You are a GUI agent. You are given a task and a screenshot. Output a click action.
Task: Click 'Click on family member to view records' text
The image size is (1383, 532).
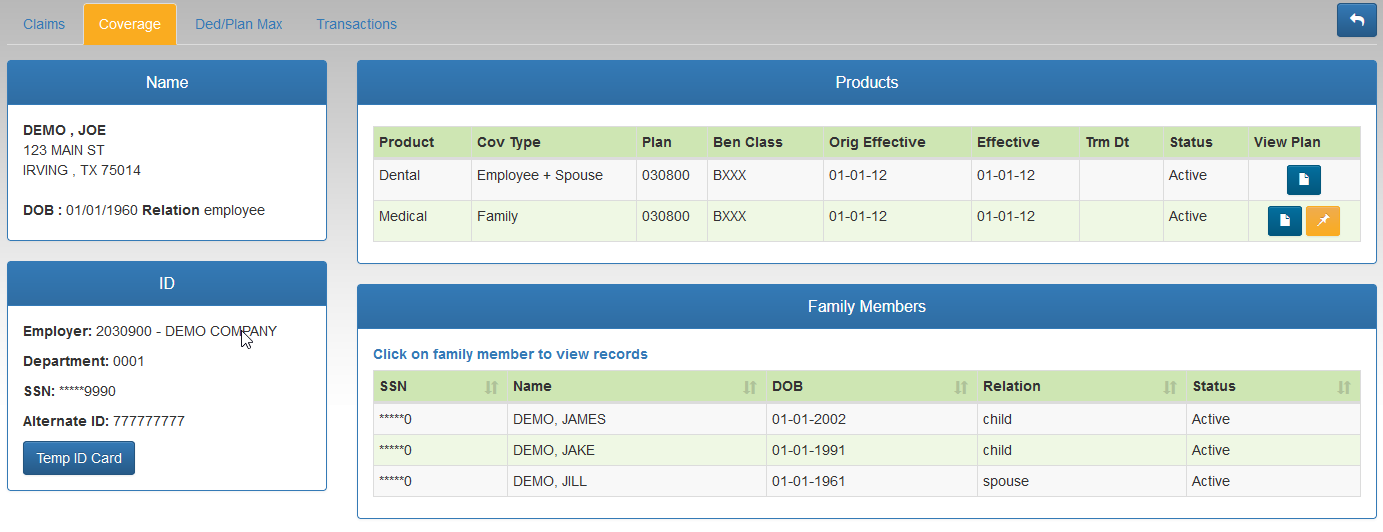click(510, 354)
